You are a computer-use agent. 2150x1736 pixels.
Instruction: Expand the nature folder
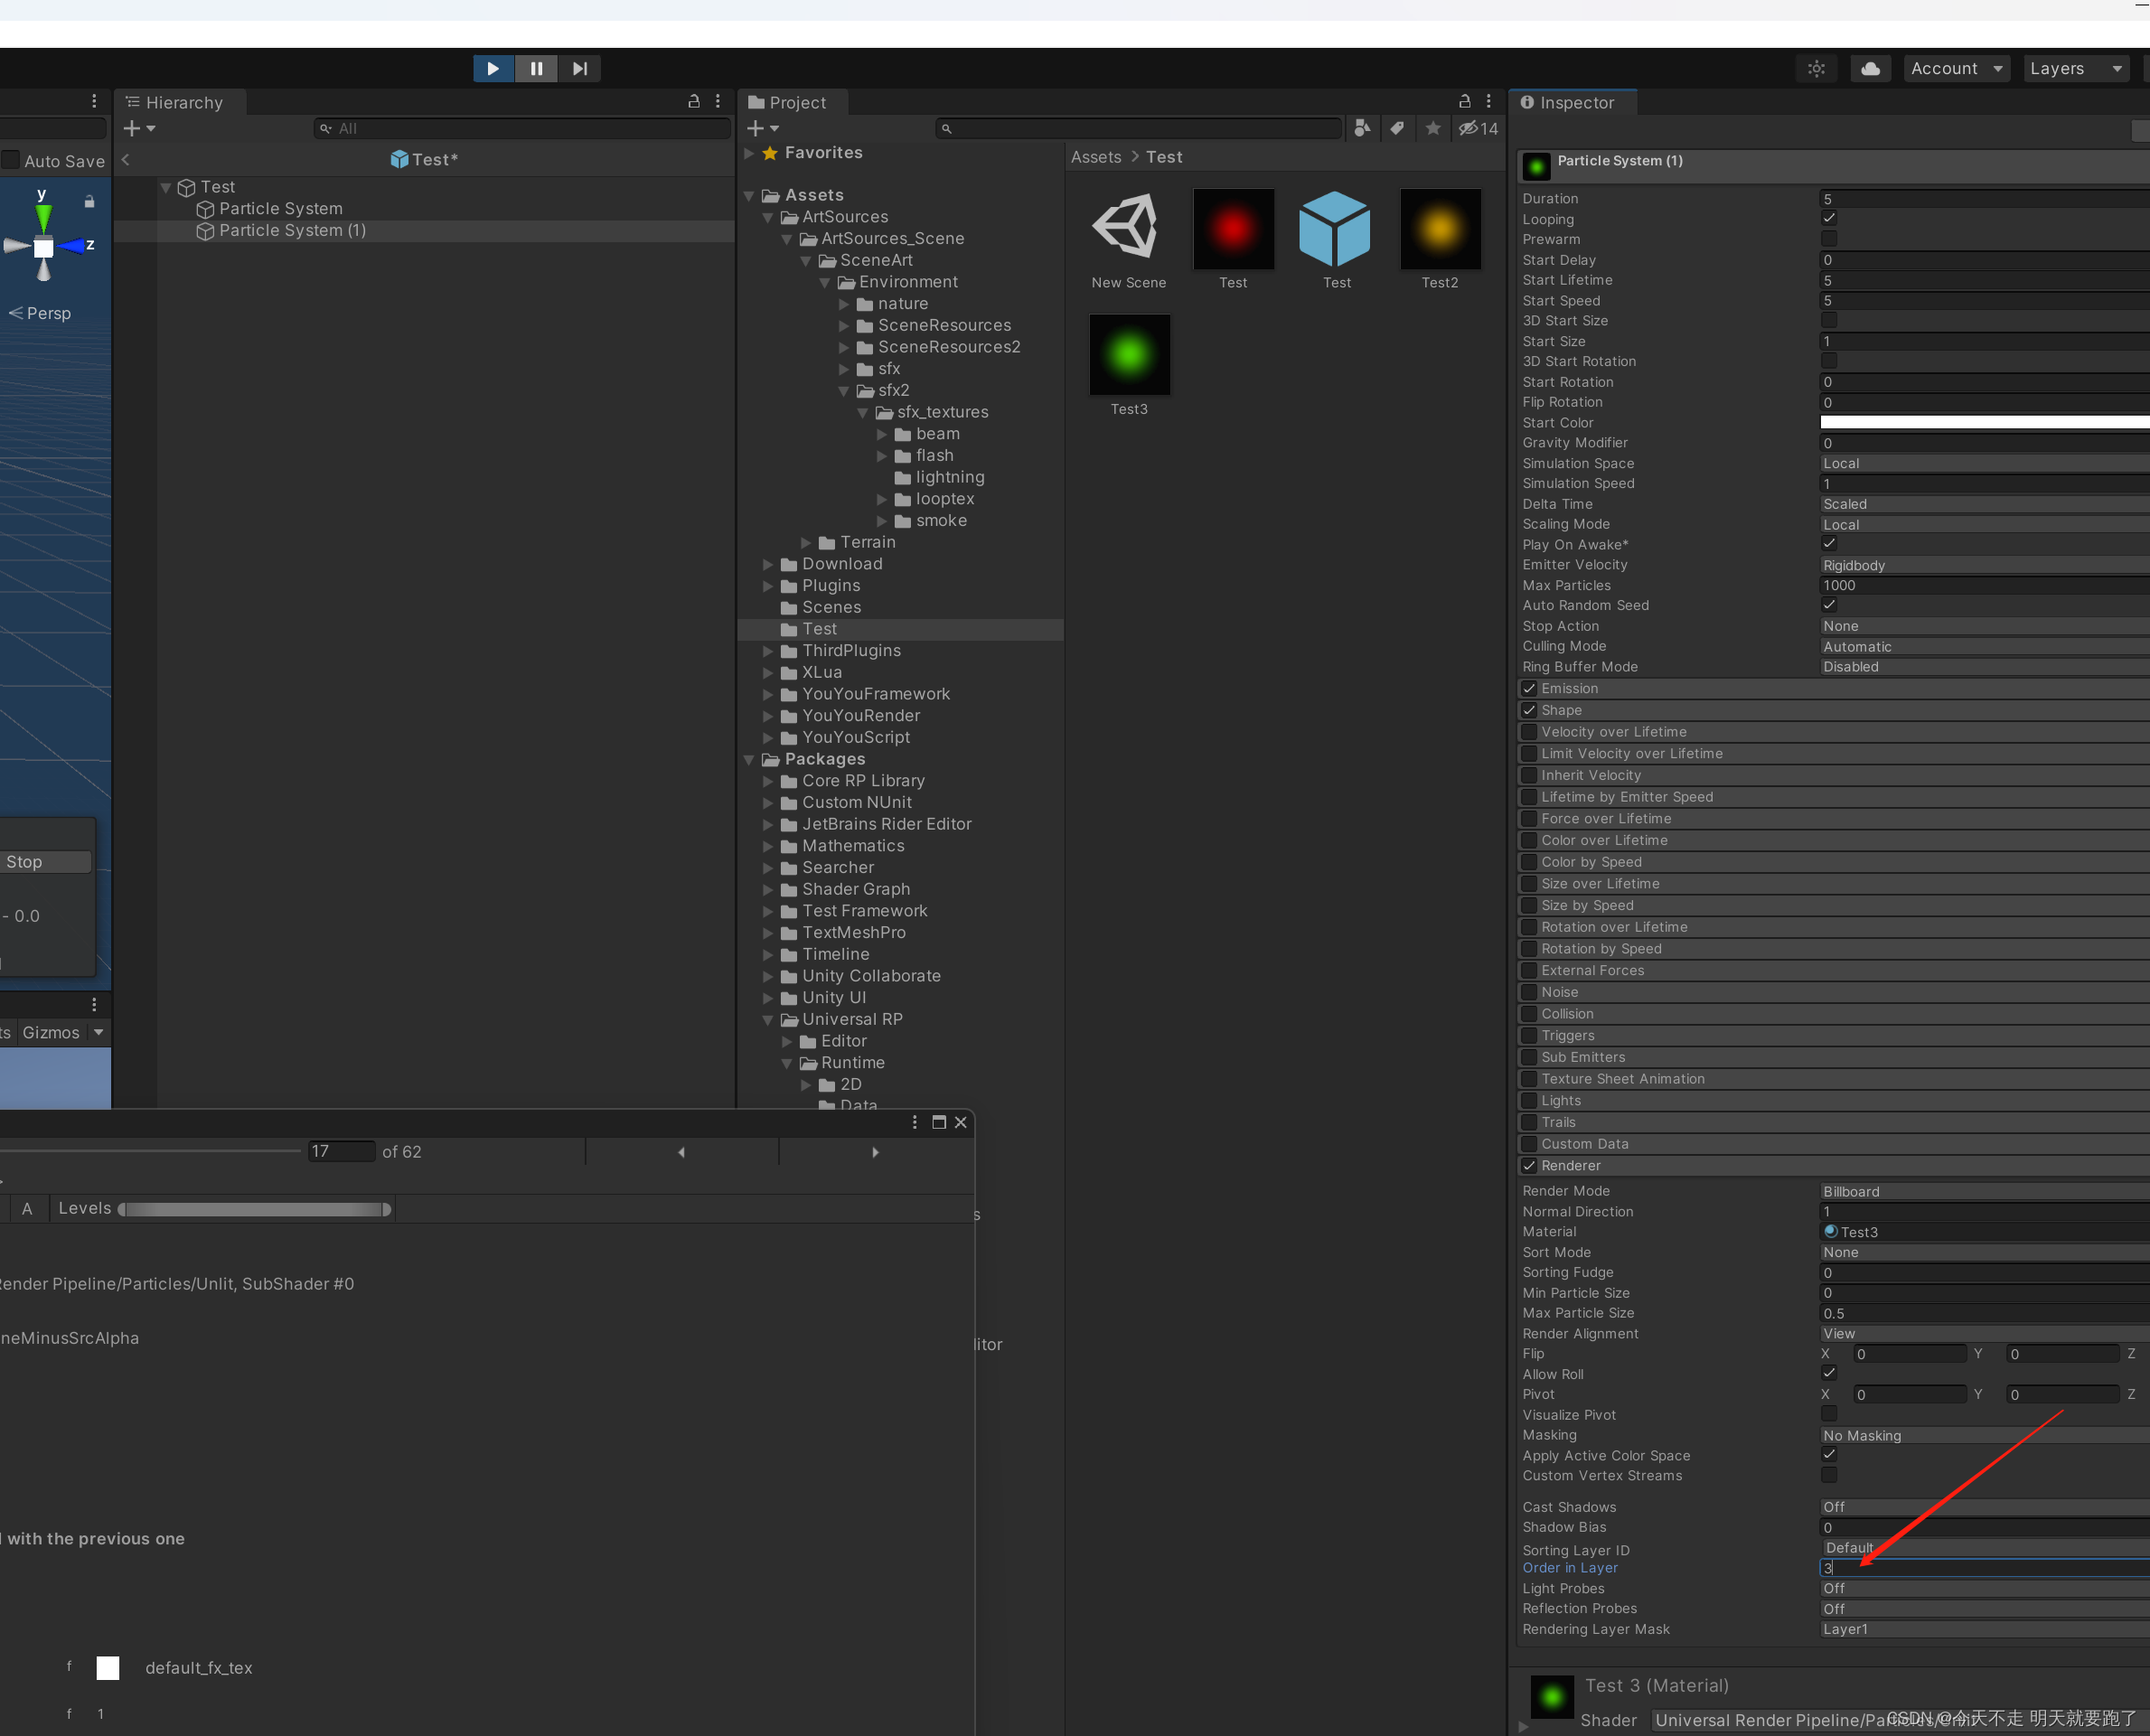point(844,304)
